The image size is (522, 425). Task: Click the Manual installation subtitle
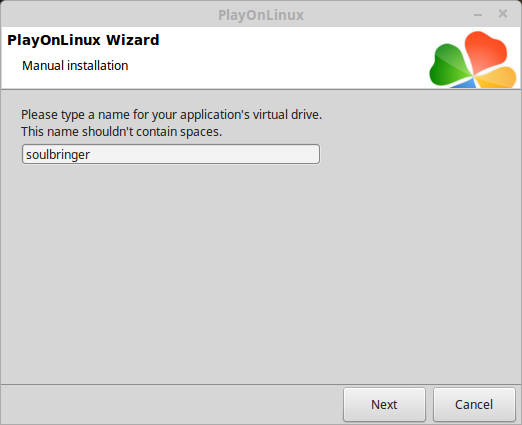(x=75, y=66)
